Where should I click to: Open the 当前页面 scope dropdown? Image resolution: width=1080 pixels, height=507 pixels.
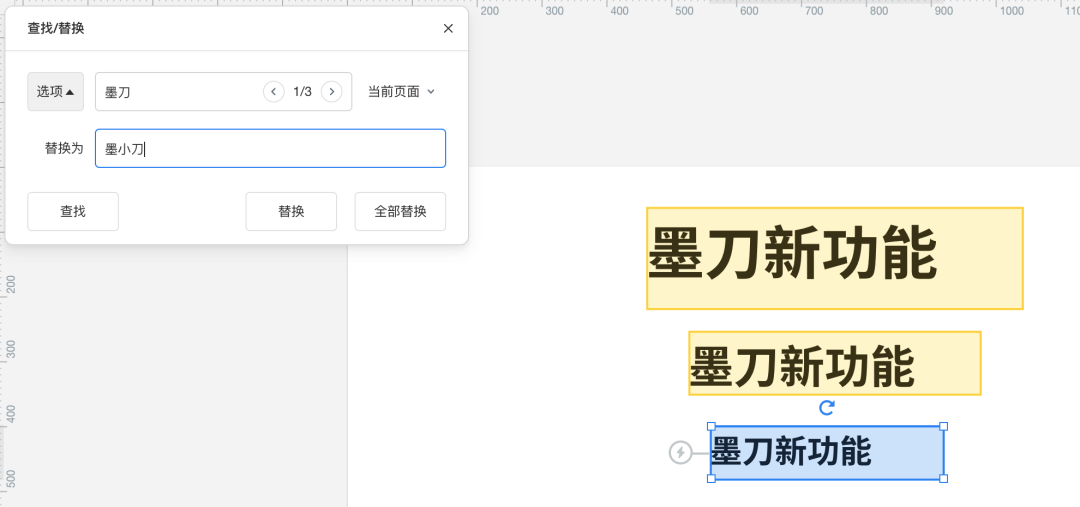pos(402,92)
